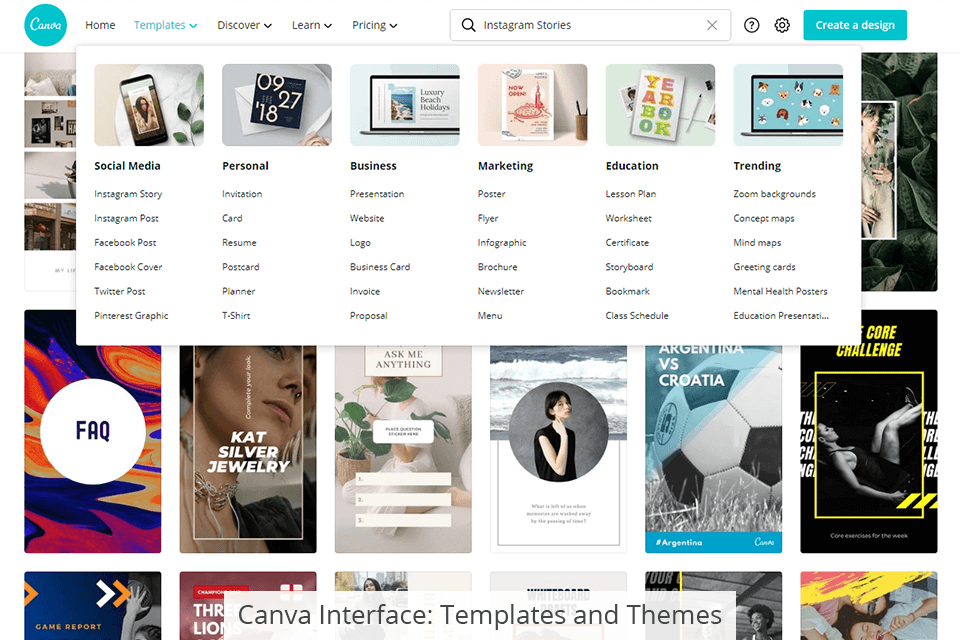Focus the Instagram Stories search field

[x=590, y=25]
